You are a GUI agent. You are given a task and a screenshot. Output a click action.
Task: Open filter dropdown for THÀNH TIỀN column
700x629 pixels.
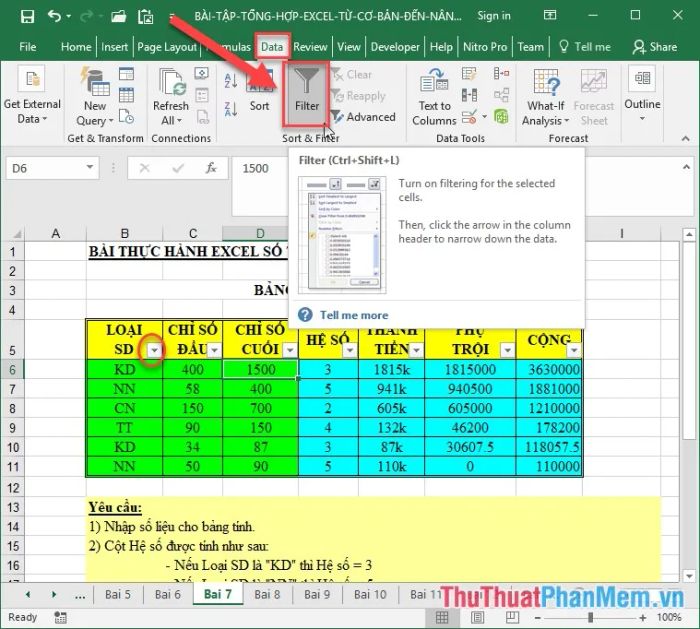(x=417, y=350)
